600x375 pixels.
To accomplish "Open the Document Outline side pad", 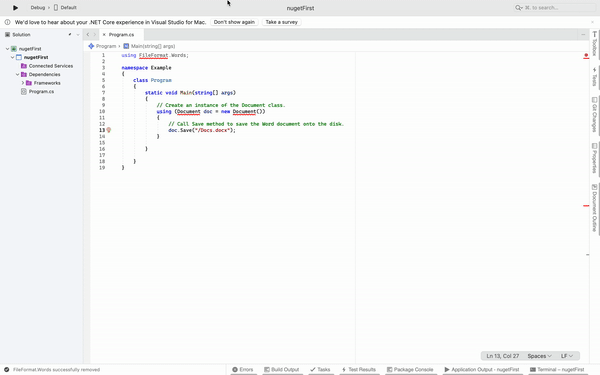I will [x=595, y=208].
